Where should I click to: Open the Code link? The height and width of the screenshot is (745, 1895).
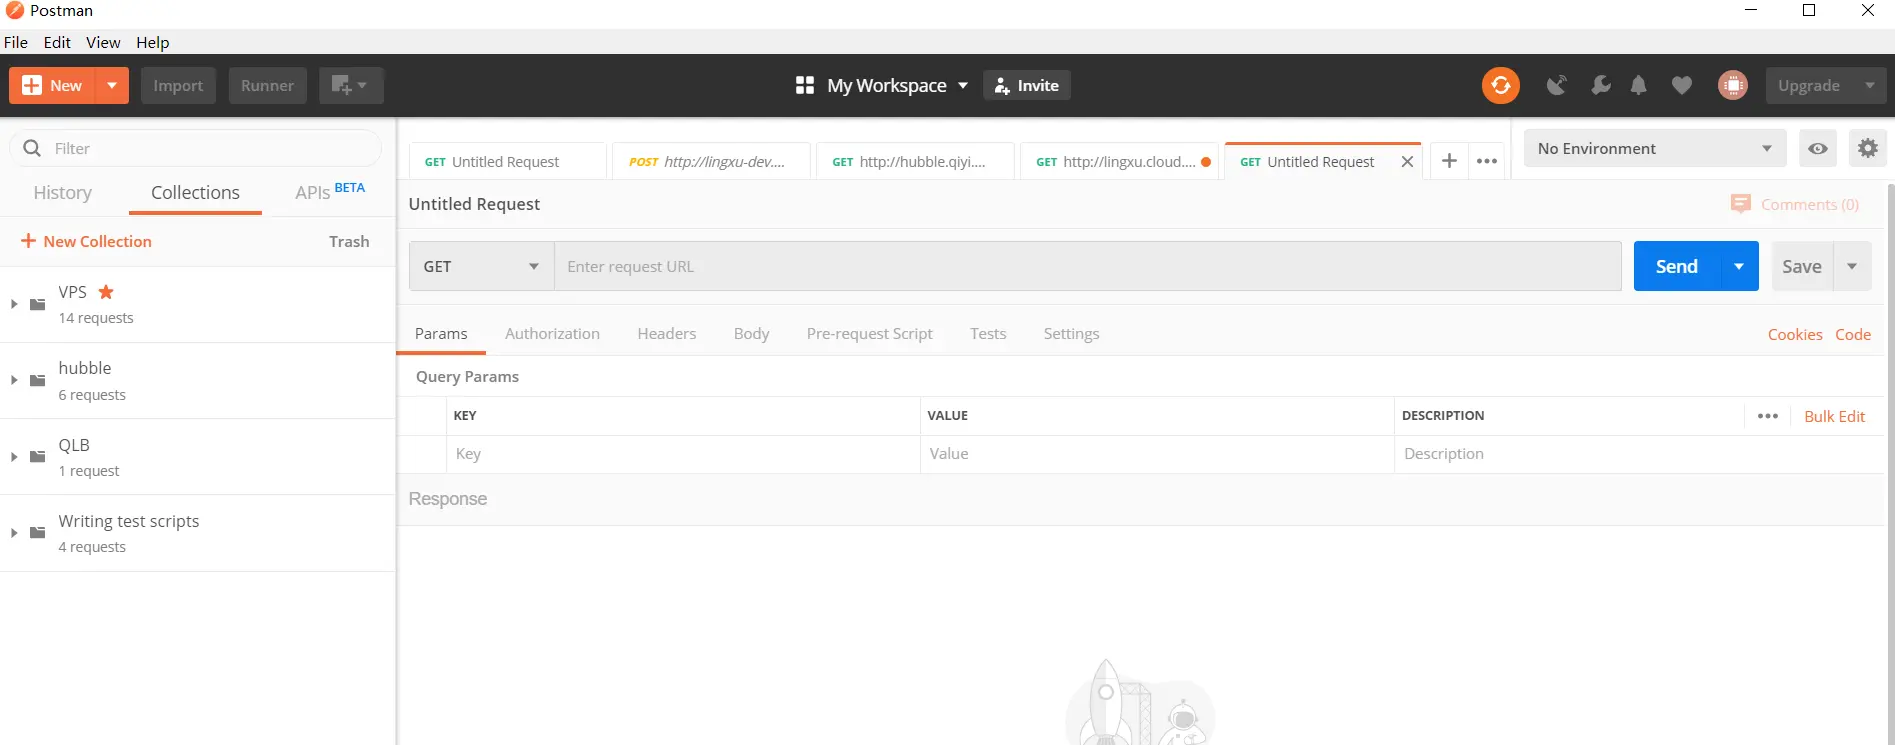[x=1853, y=335]
